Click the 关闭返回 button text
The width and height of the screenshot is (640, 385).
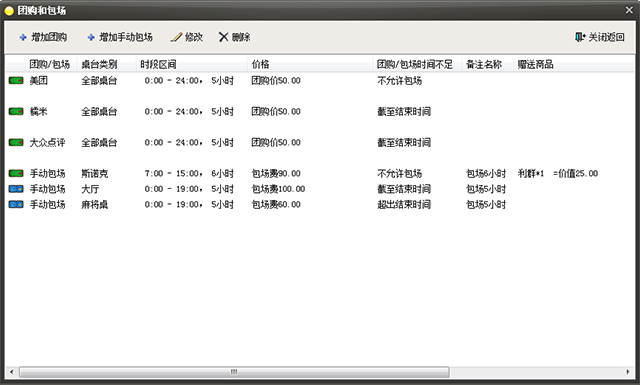click(x=607, y=38)
